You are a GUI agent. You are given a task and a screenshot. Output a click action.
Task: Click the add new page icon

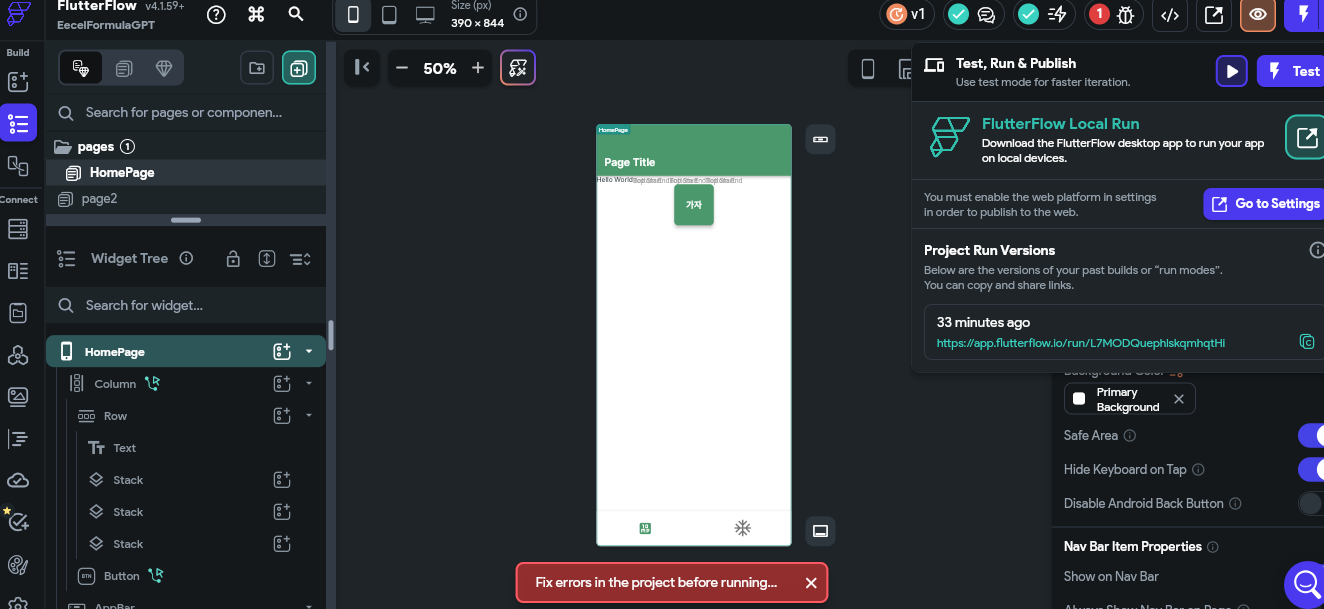click(x=299, y=68)
